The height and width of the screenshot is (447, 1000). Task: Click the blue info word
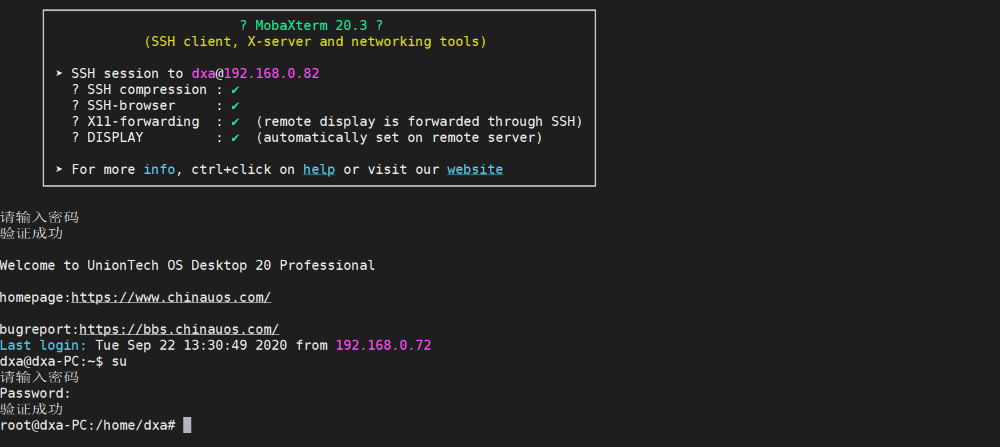pos(159,170)
